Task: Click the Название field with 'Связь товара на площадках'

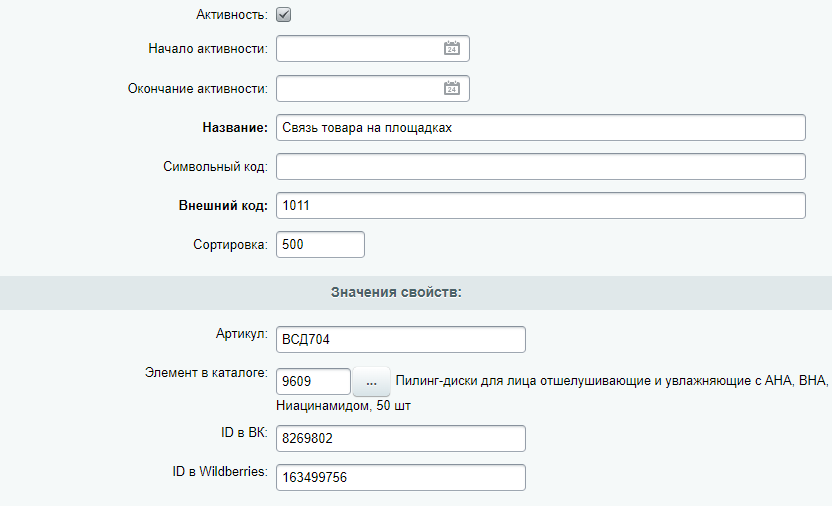Action: 540,128
